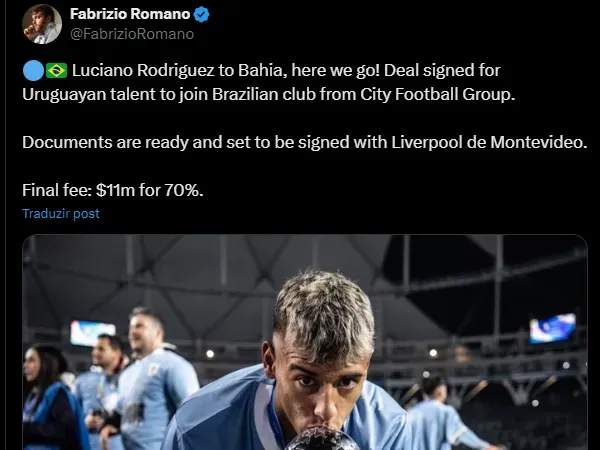Click the trophy being kissed
The height and width of the screenshot is (450, 600).
pyautogui.click(x=322, y=439)
